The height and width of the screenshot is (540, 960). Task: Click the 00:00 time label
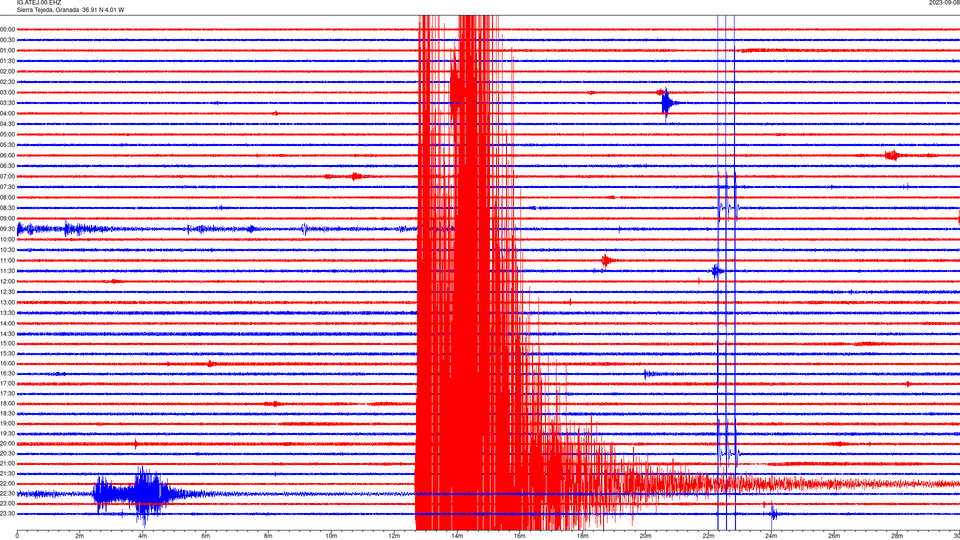click(7, 29)
